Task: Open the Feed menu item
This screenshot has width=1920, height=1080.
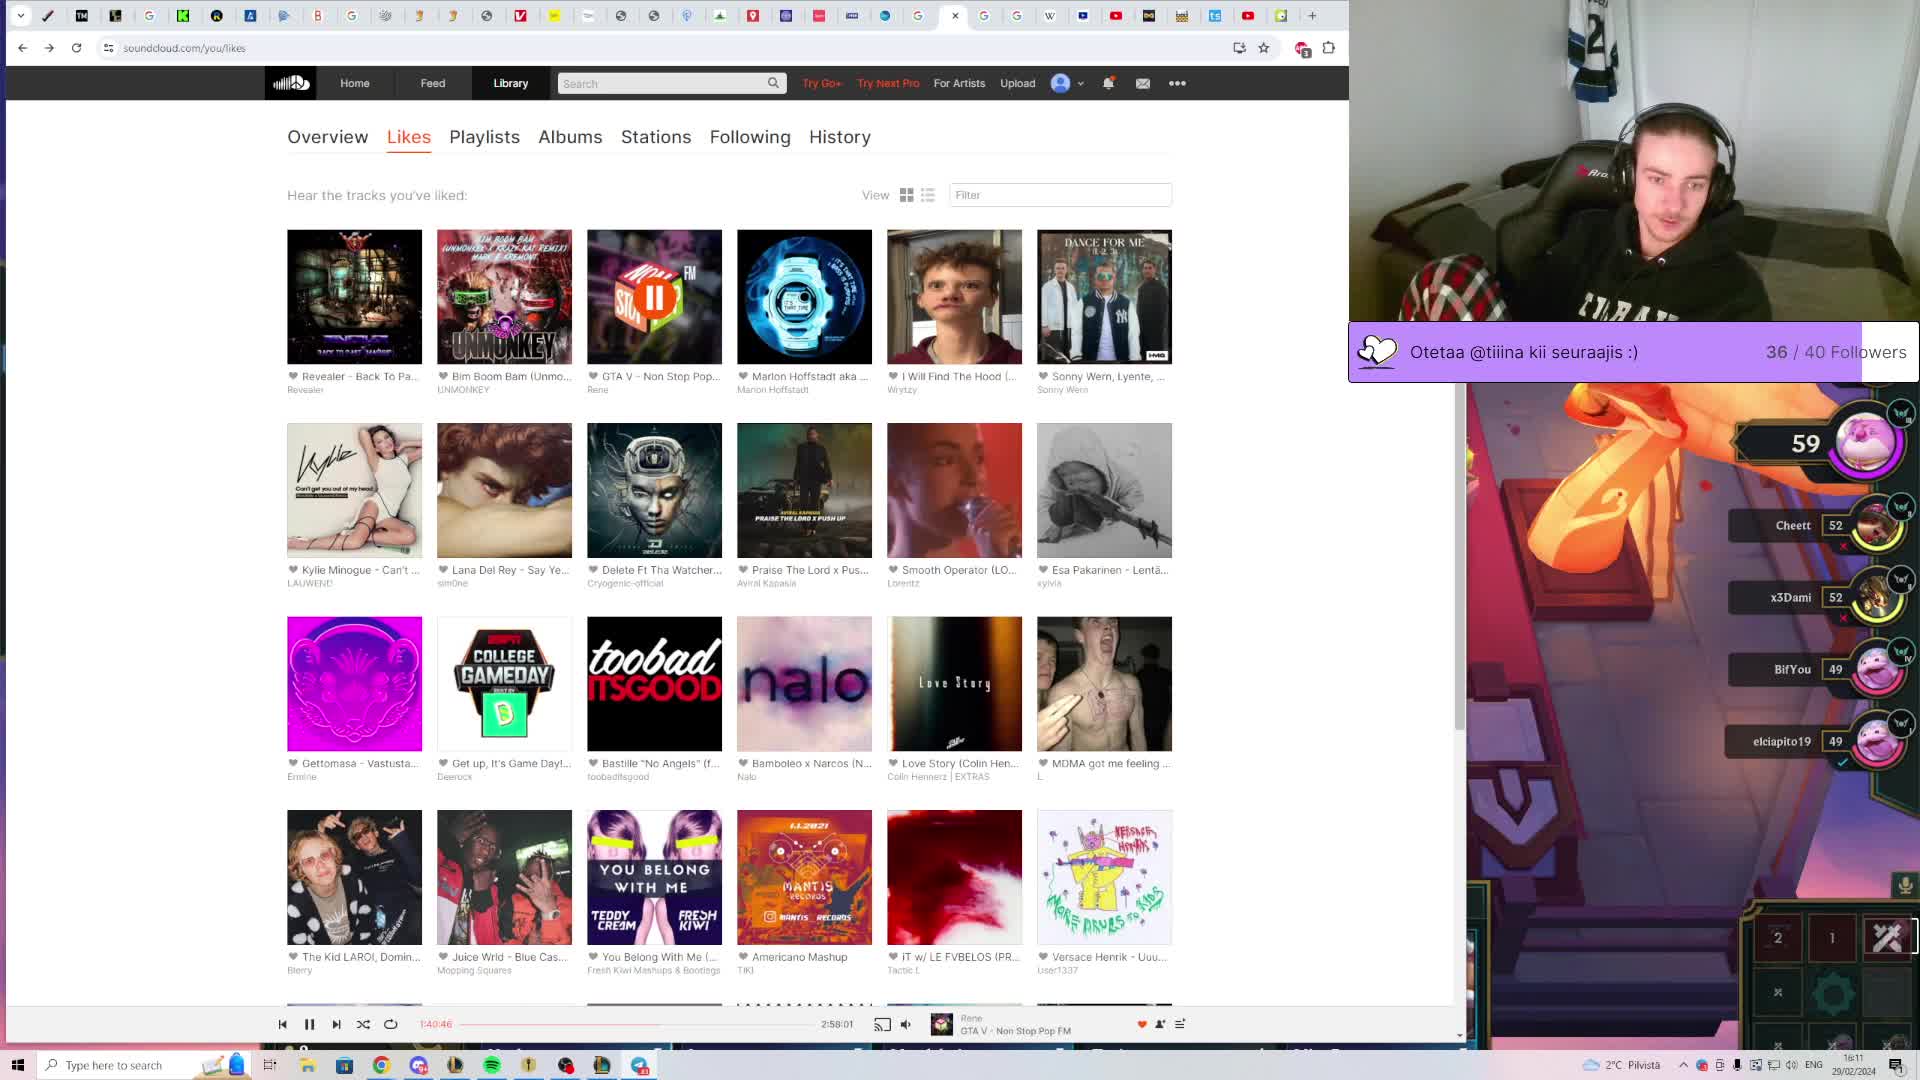Action: tap(433, 83)
